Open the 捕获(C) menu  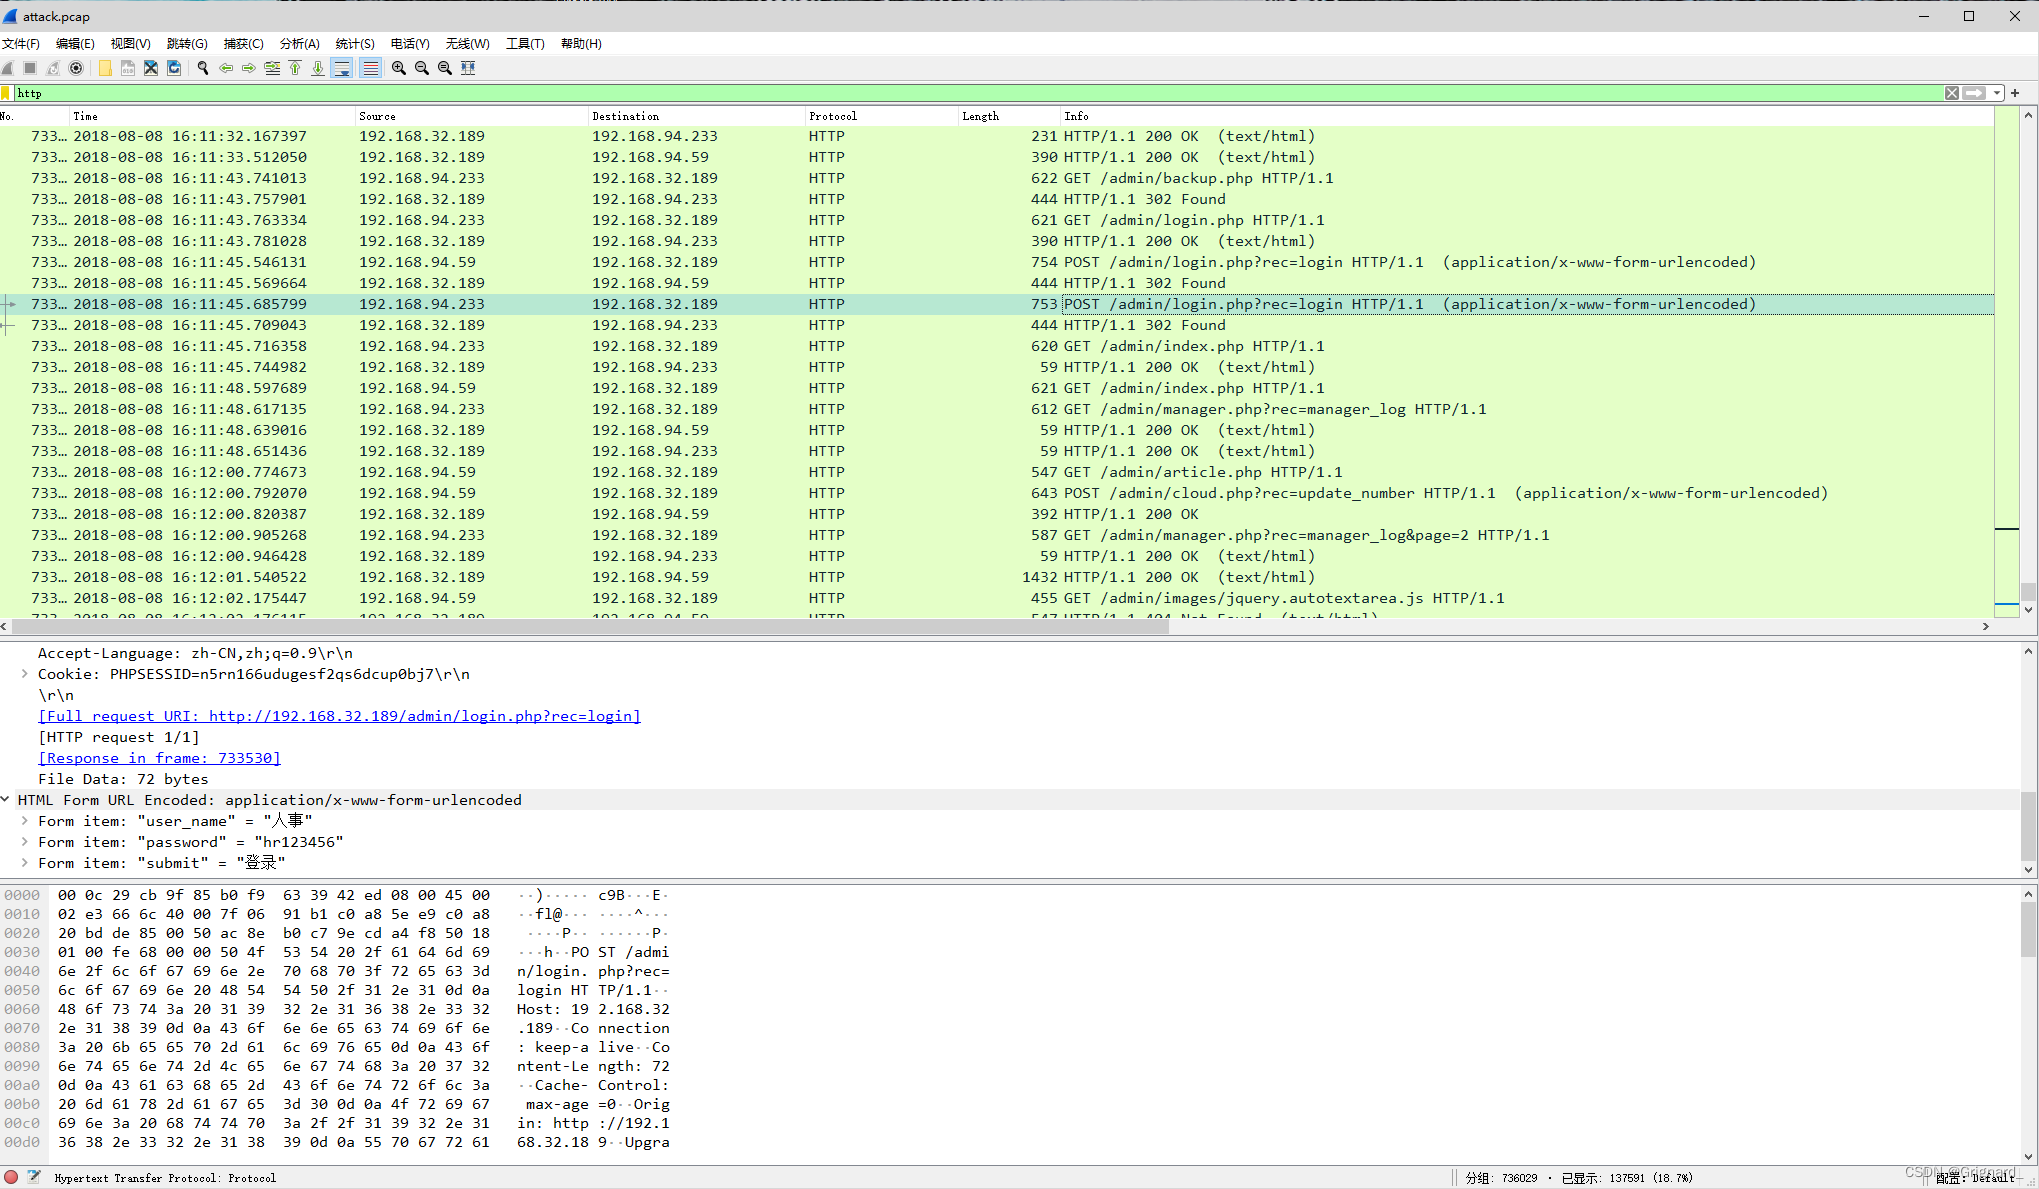[244, 43]
